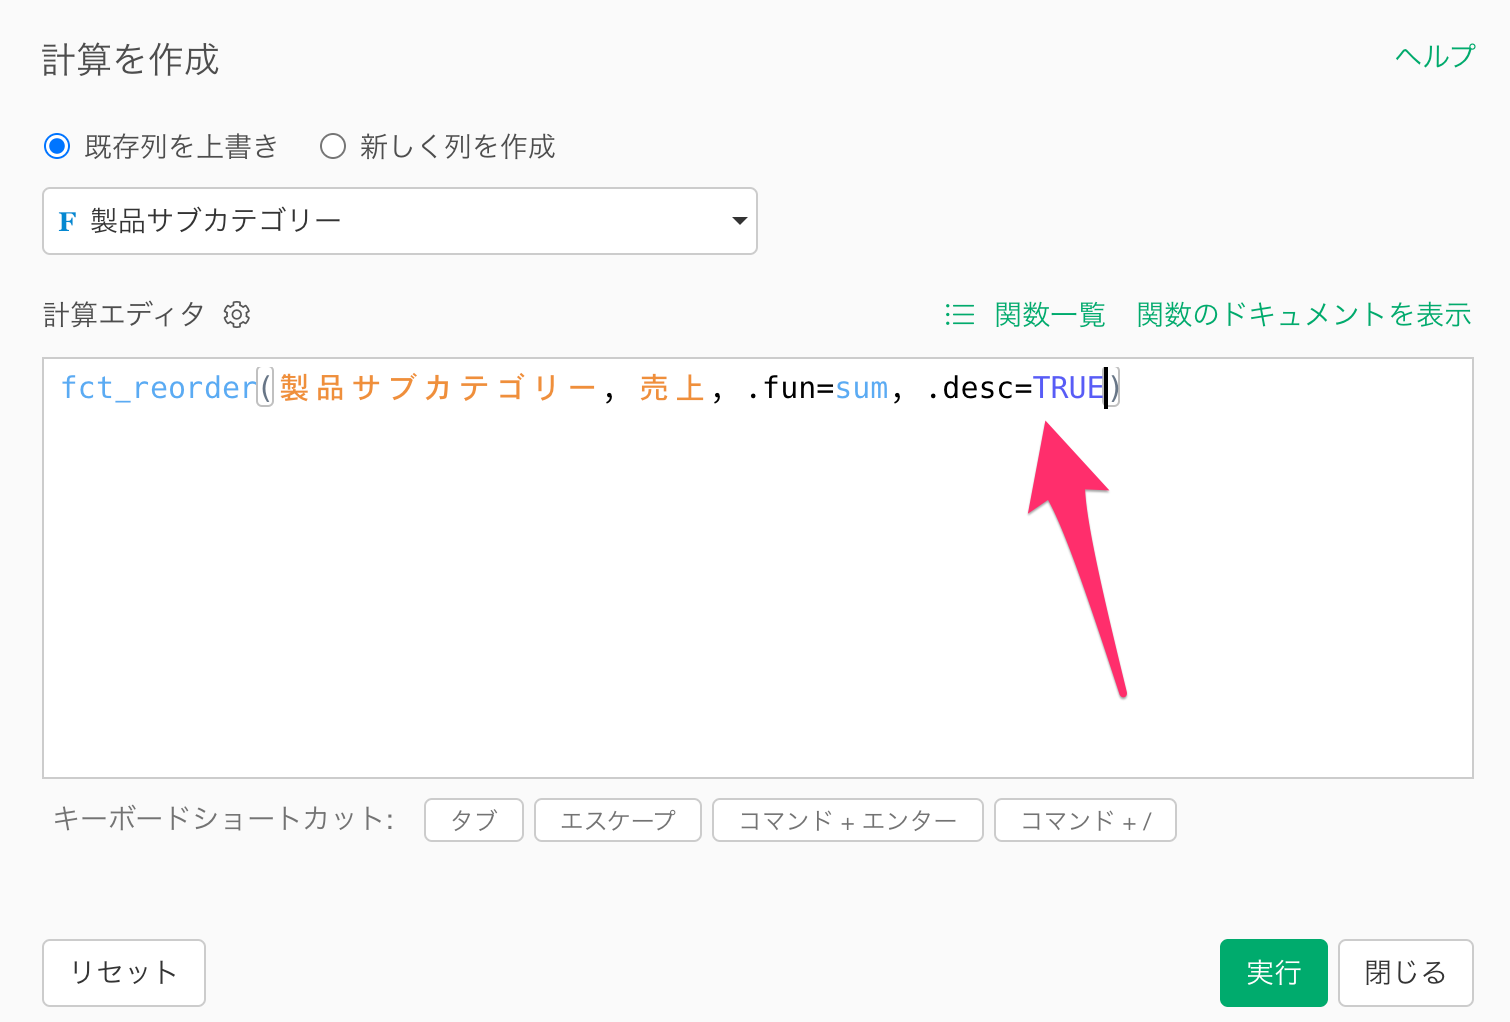Expand the 製品サブカテゴリー column dropdown arrow
The height and width of the screenshot is (1022, 1510).
(x=739, y=221)
